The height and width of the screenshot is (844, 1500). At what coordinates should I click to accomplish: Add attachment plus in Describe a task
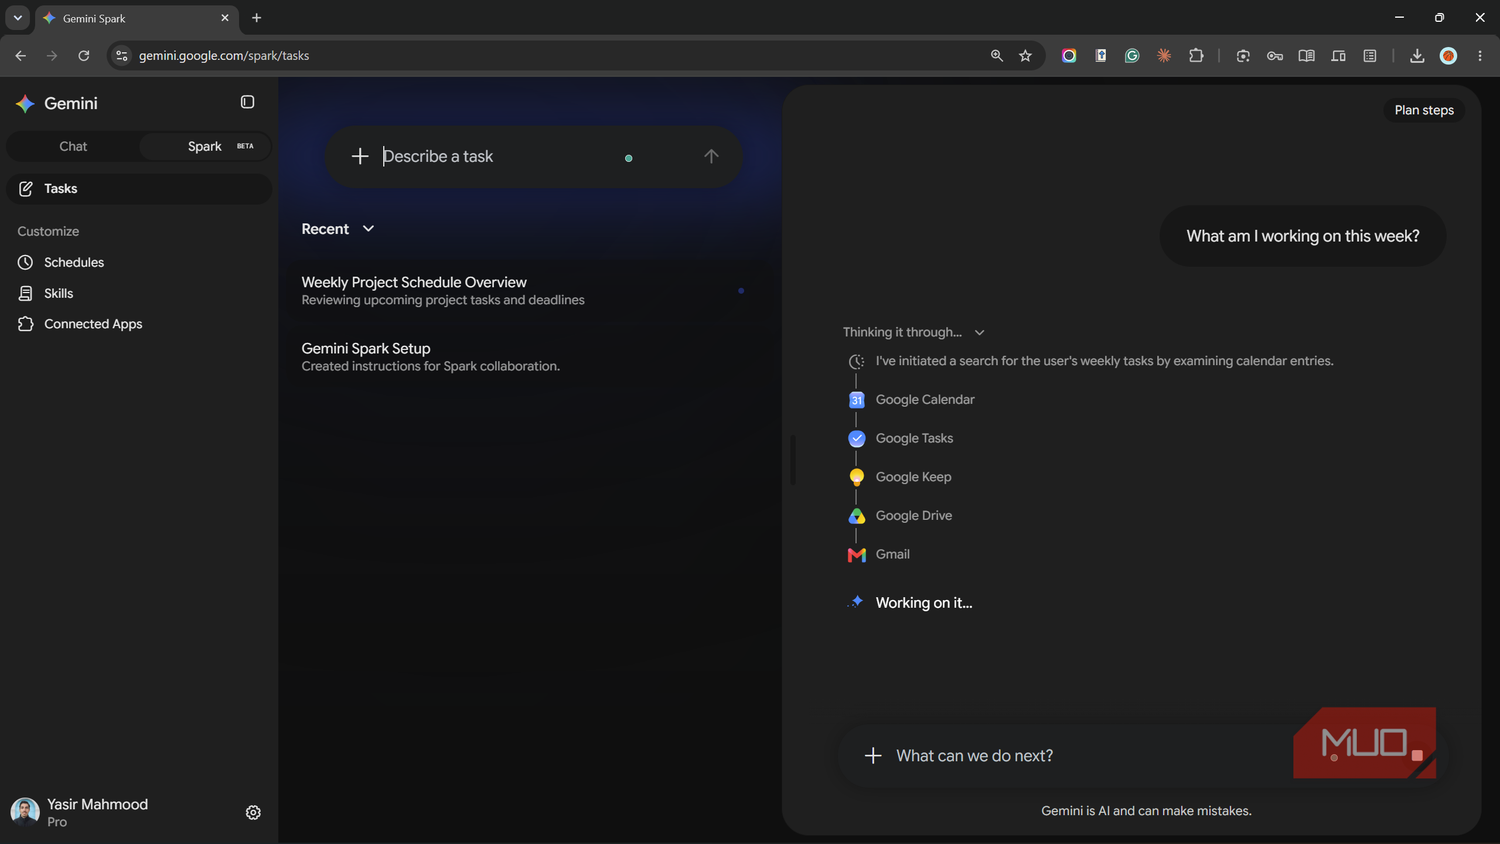coord(360,156)
